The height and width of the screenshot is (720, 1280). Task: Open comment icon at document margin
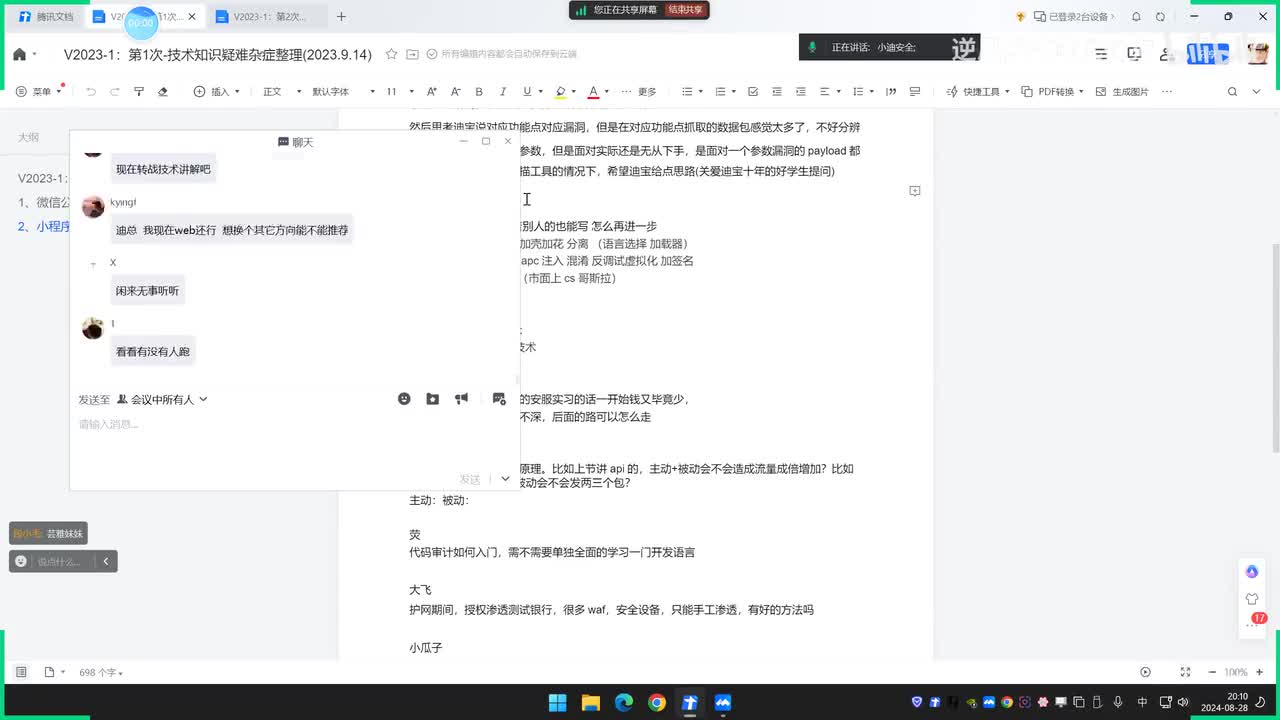point(914,190)
